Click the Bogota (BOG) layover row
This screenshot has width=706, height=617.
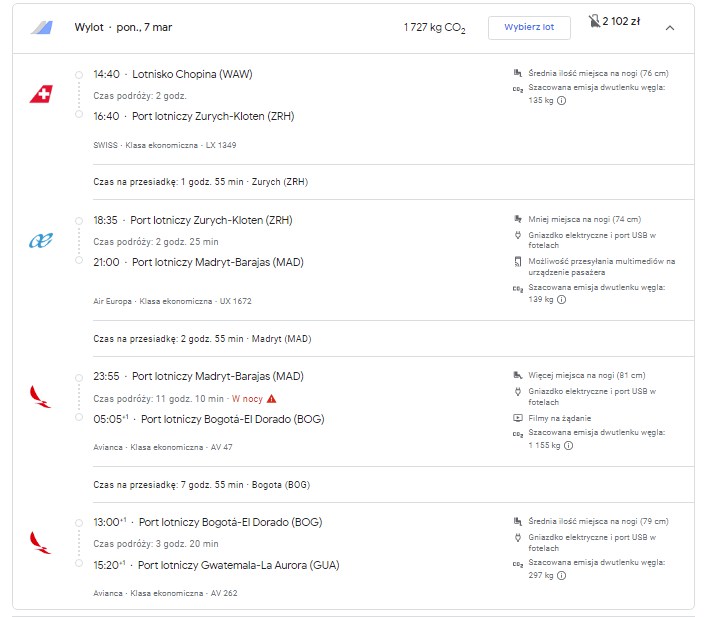(x=393, y=485)
